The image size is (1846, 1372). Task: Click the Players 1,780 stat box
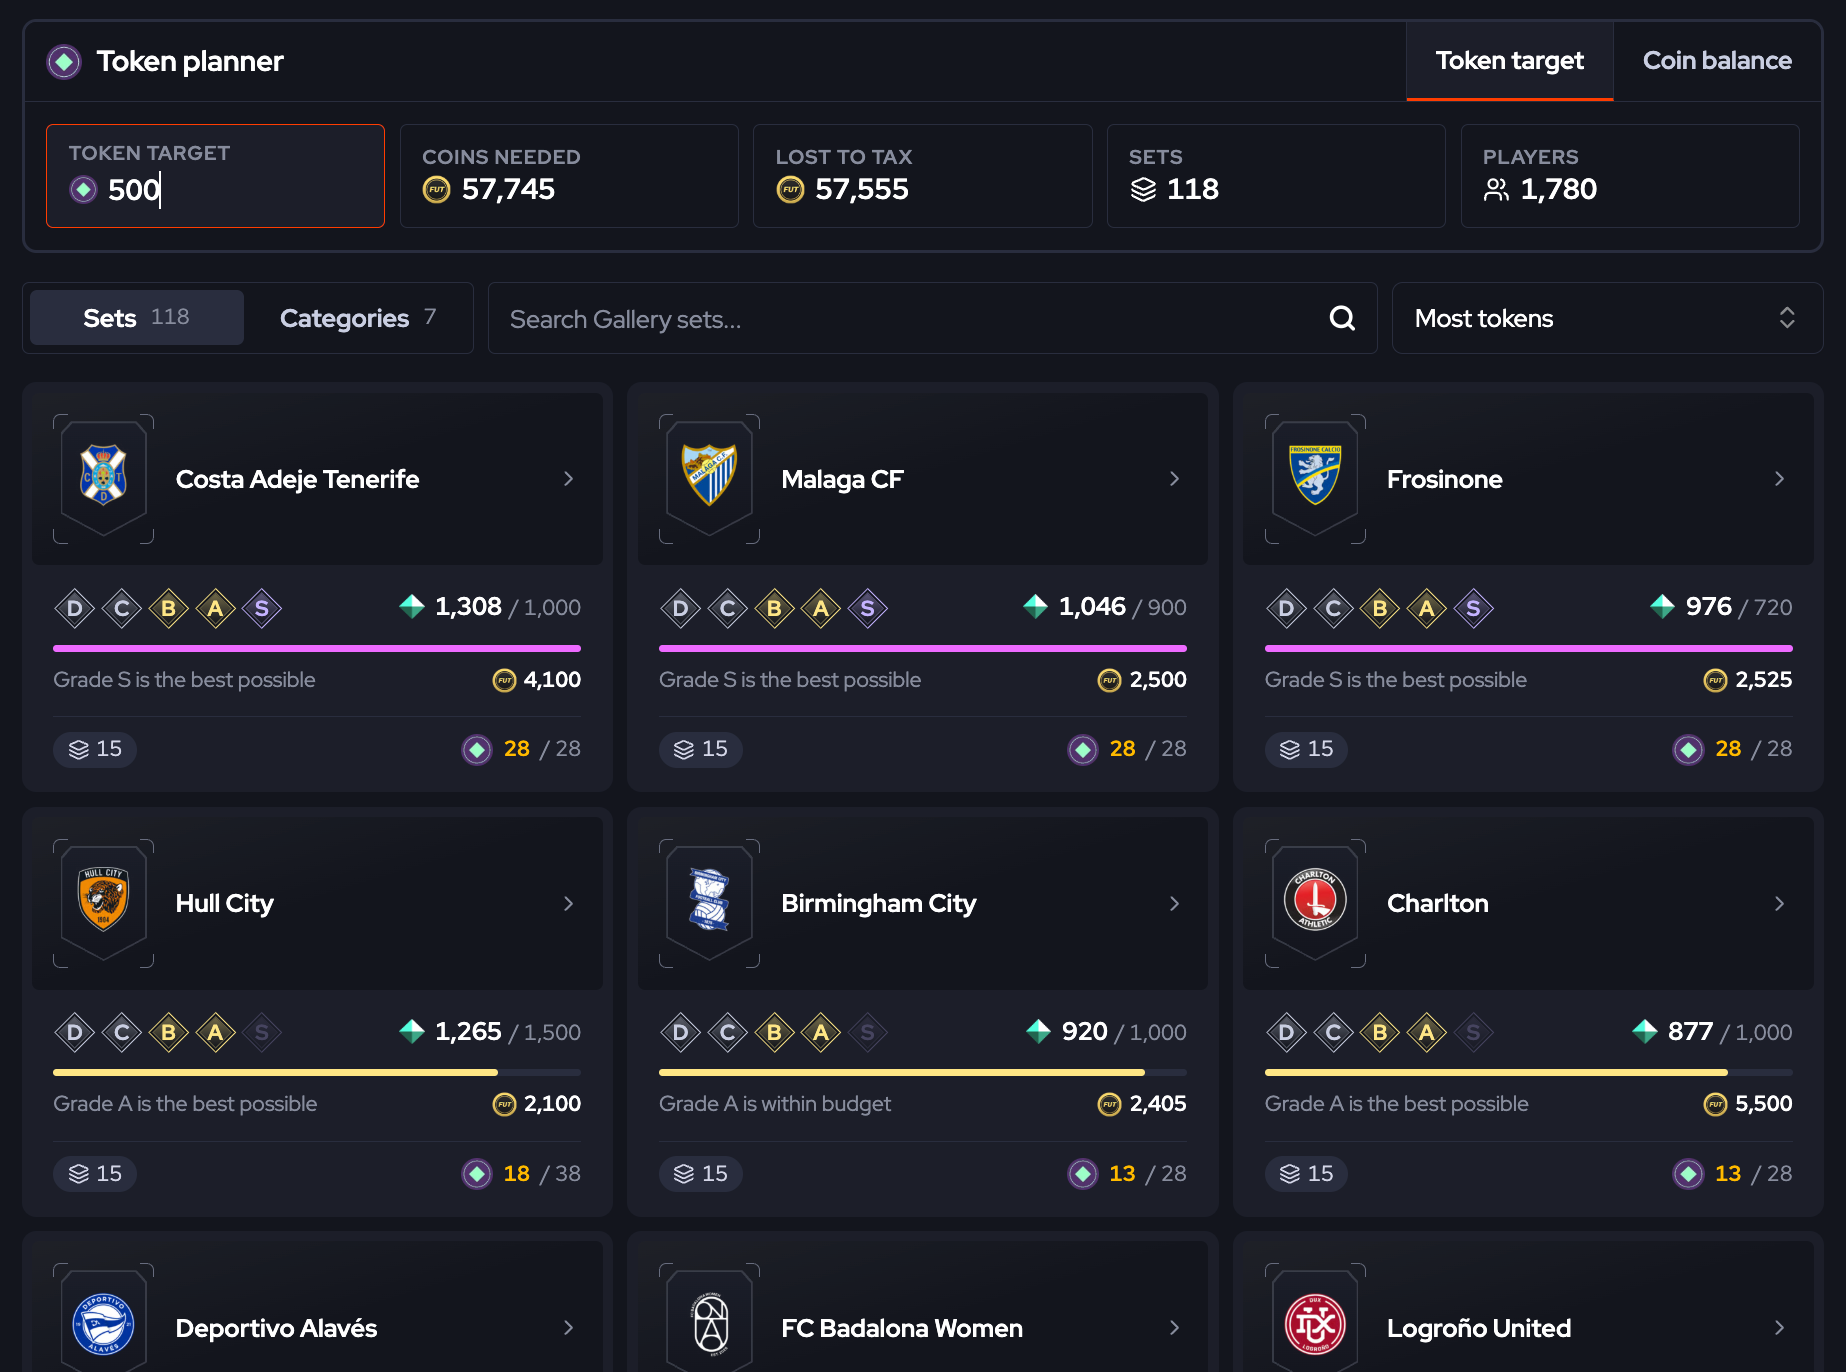pyautogui.click(x=1629, y=176)
